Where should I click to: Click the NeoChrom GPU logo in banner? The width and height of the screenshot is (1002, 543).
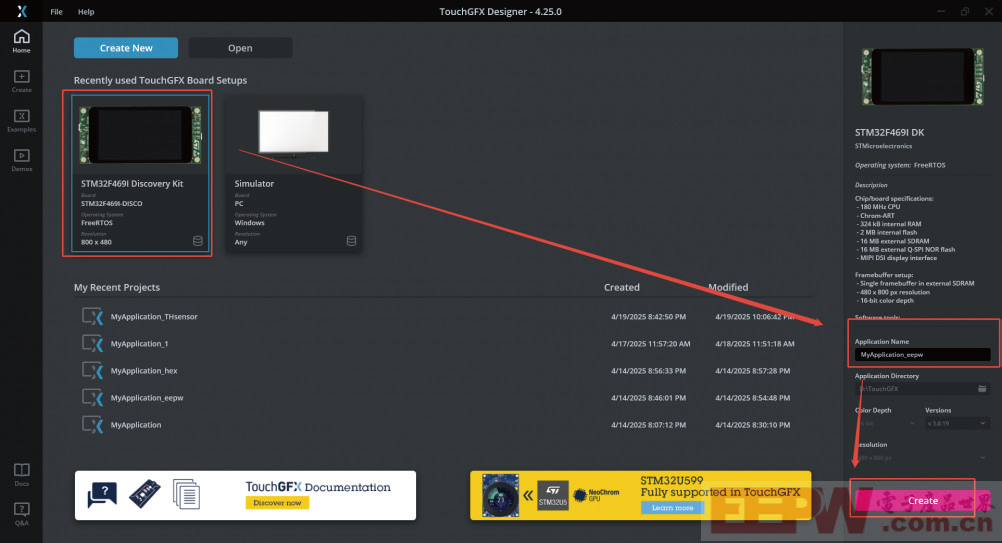pos(596,495)
